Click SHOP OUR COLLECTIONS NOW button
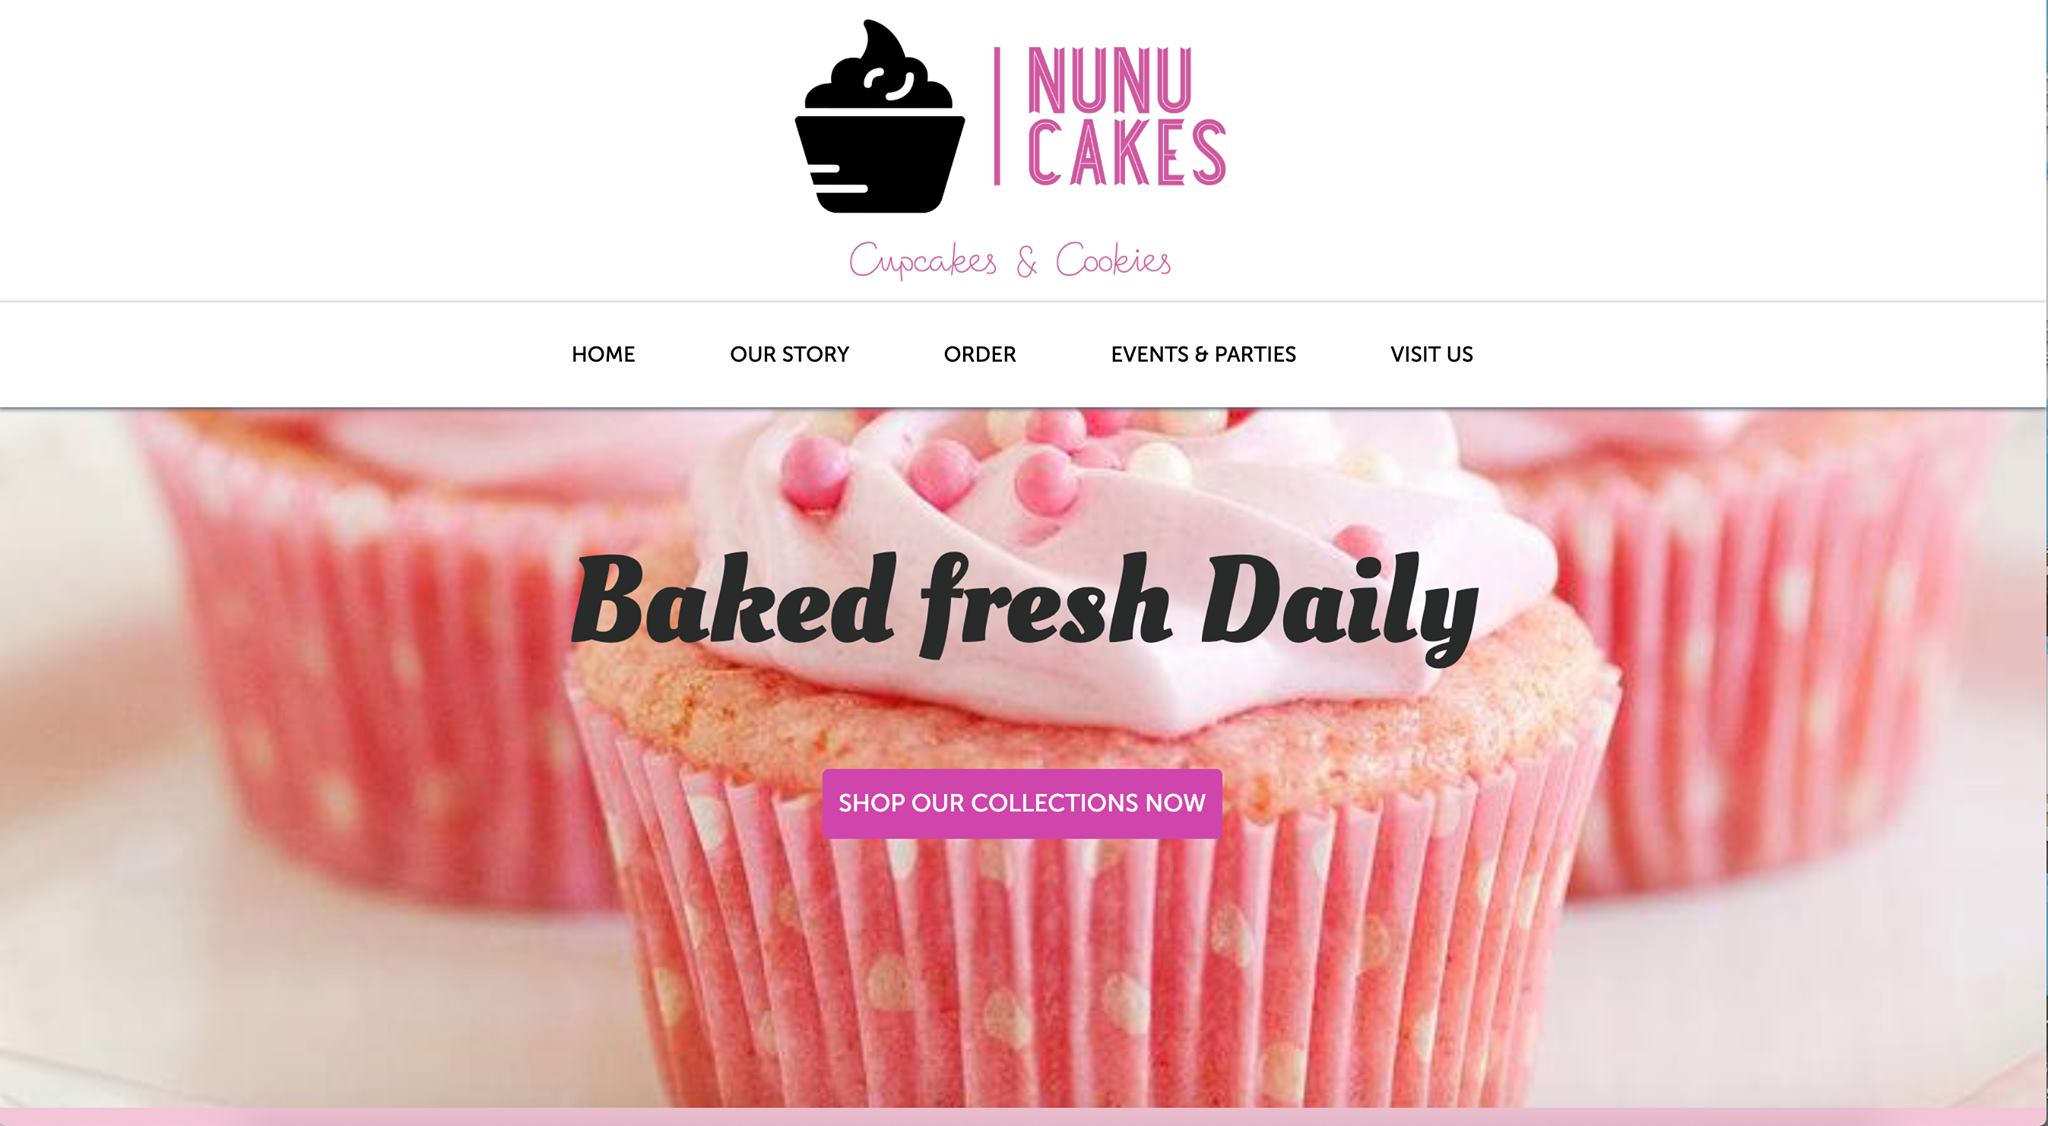This screenshot has width=2048, height=1126. tap(1022, 803)
